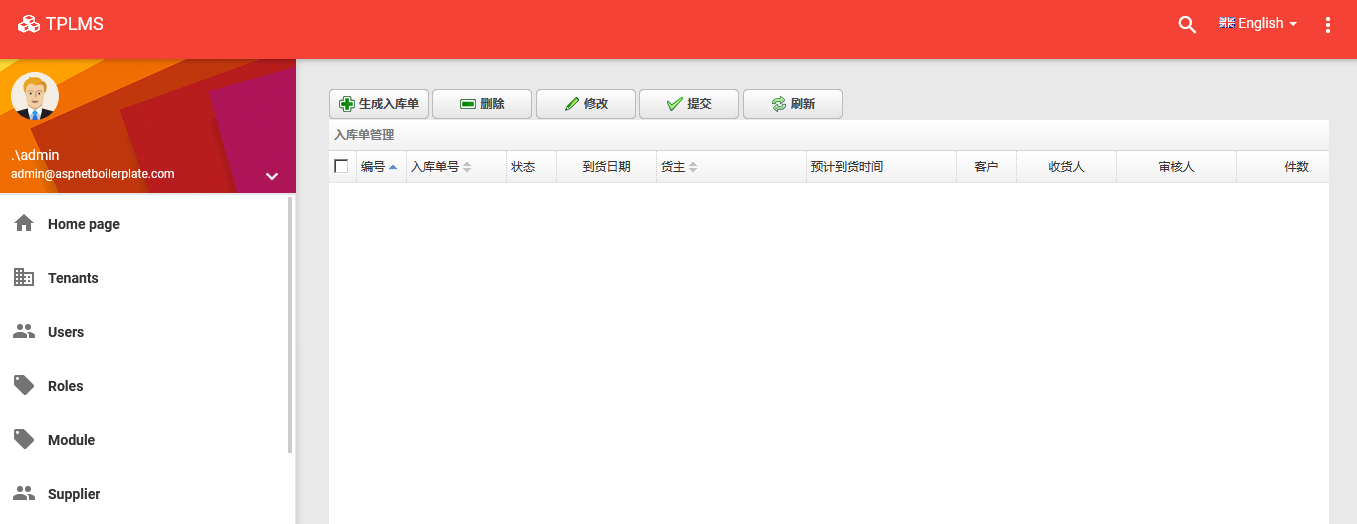Open the Roles menu item
This screenshot has width=1357, height=524.
point(144,386)
